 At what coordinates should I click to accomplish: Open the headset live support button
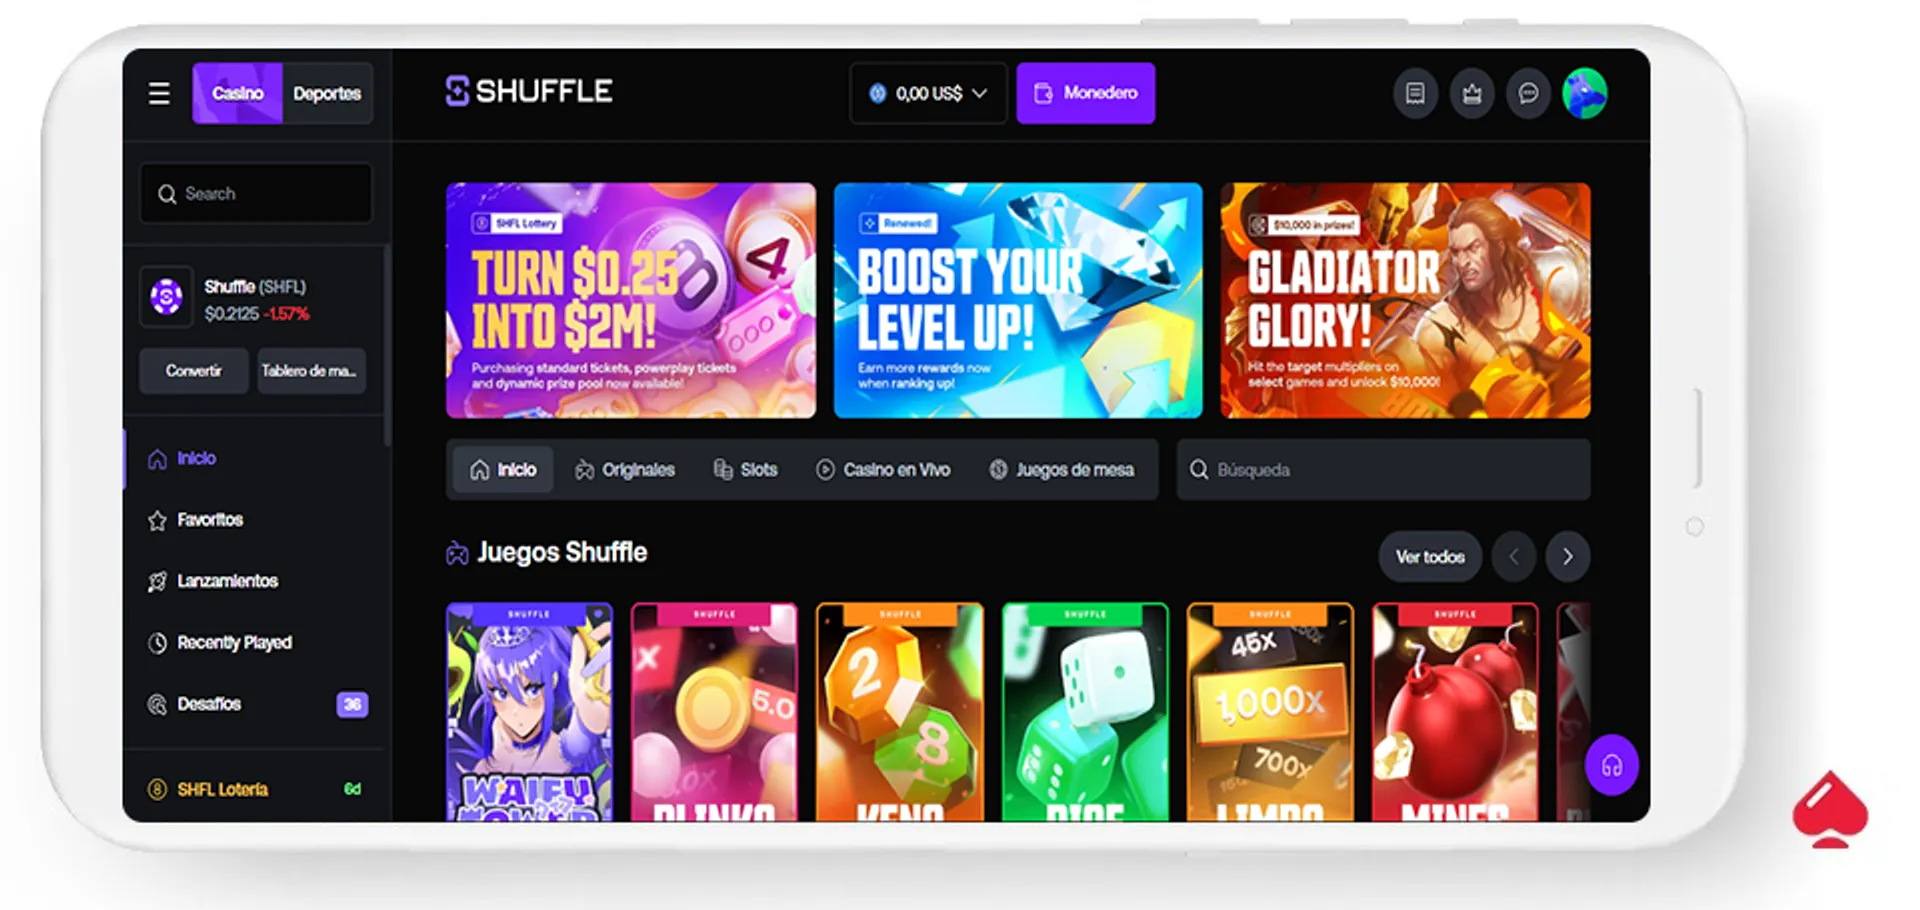[1611, 766]
